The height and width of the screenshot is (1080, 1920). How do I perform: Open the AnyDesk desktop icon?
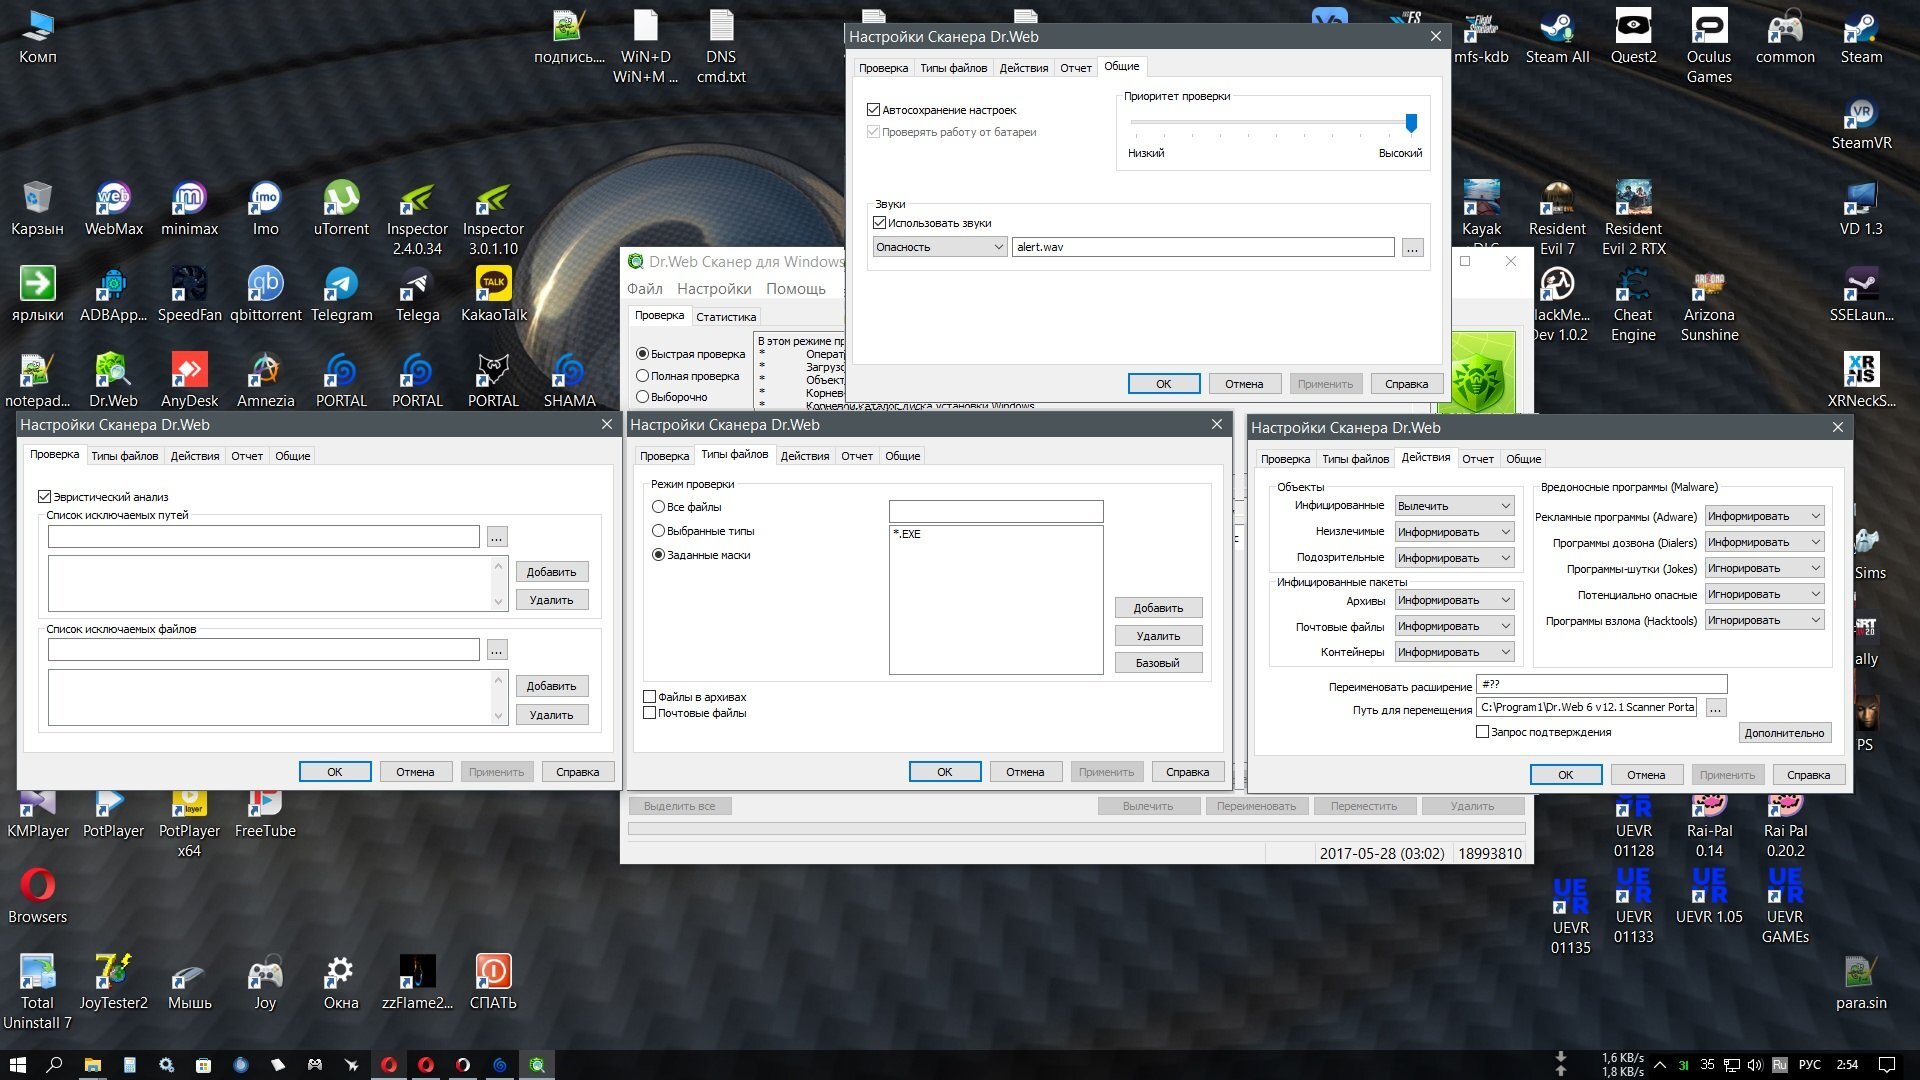tap(189, 380)
